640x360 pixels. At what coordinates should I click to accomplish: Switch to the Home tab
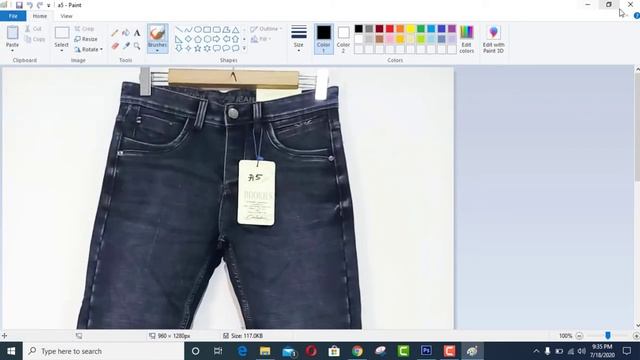click(40, 16)
